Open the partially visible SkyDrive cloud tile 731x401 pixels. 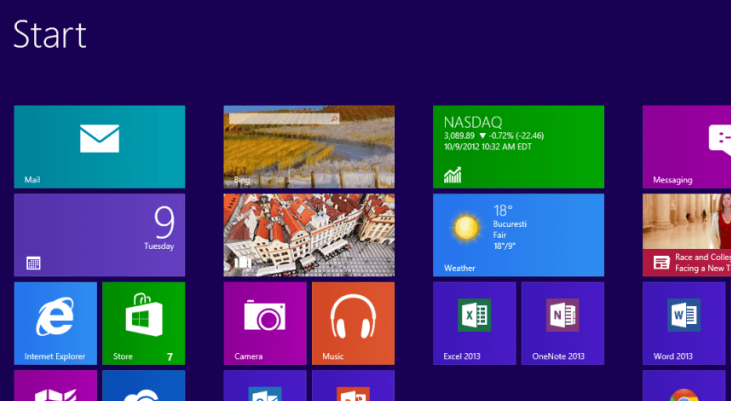(x=144, y=386)
